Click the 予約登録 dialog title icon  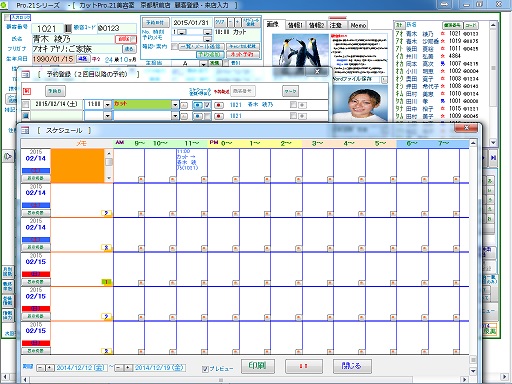point(26,74)
